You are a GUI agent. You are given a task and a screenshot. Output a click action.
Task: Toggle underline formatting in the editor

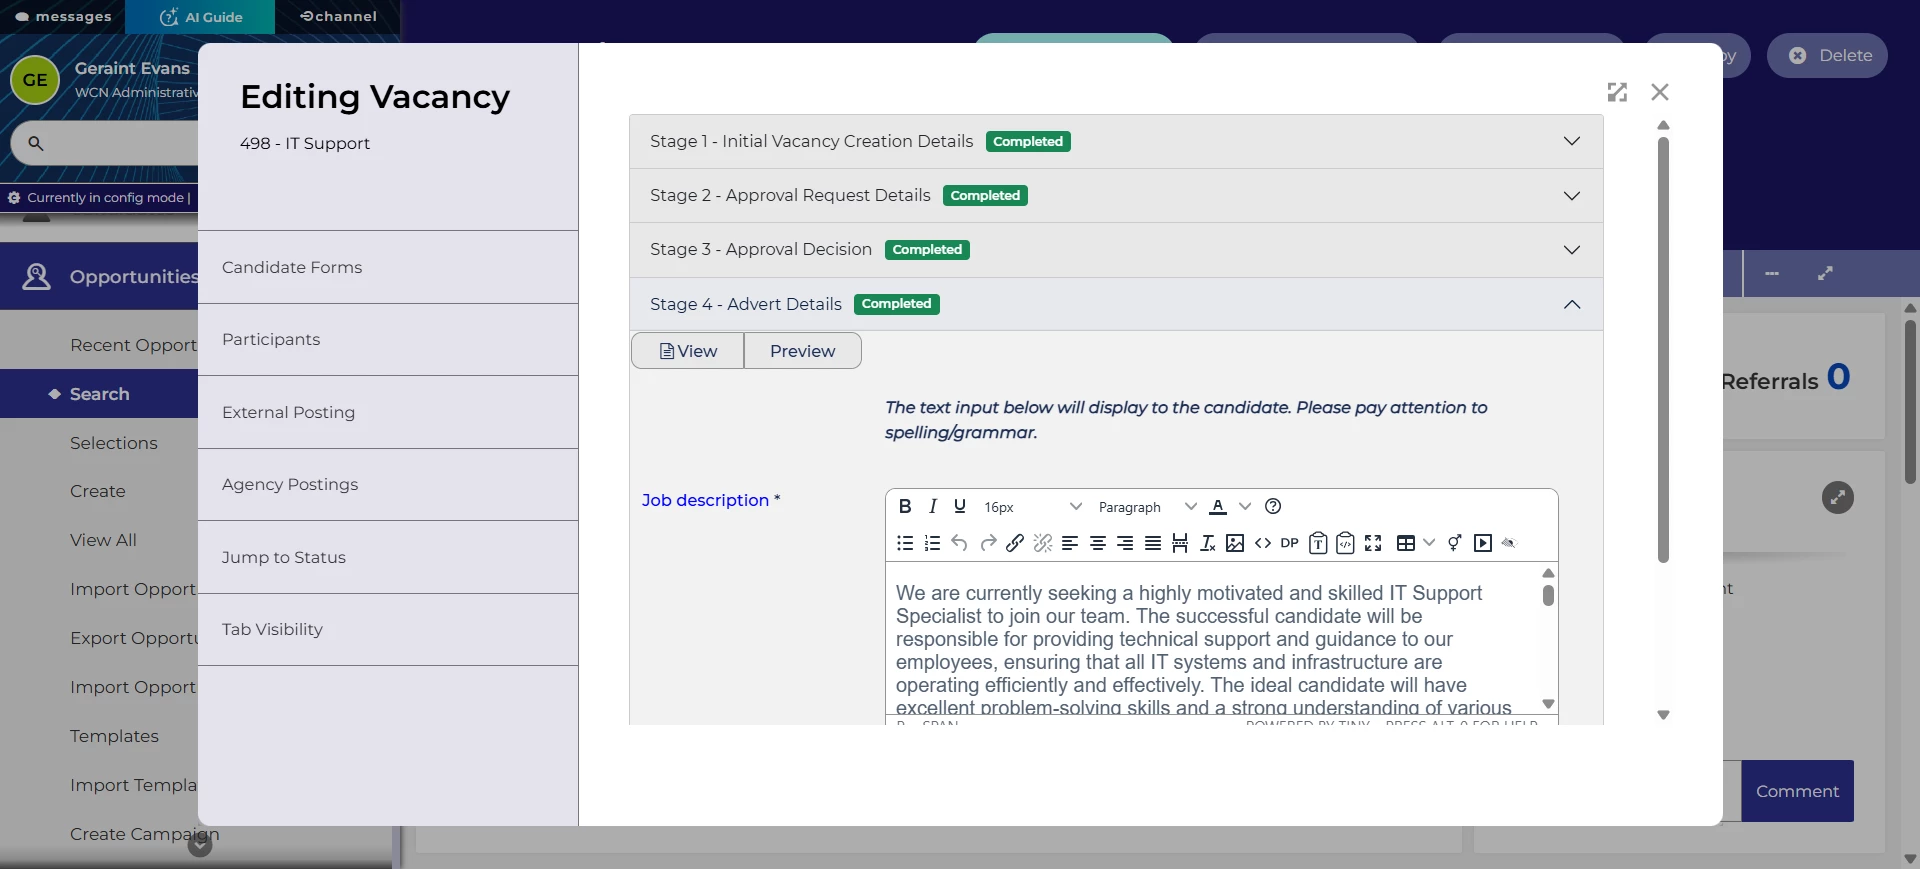coord(960,506)
